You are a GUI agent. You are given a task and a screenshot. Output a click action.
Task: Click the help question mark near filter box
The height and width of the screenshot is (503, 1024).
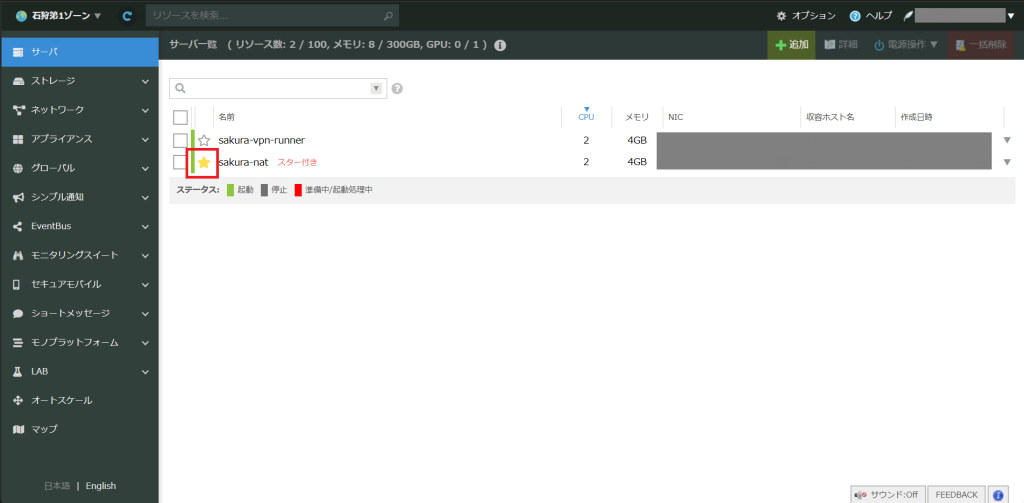[x=397, y=89]
